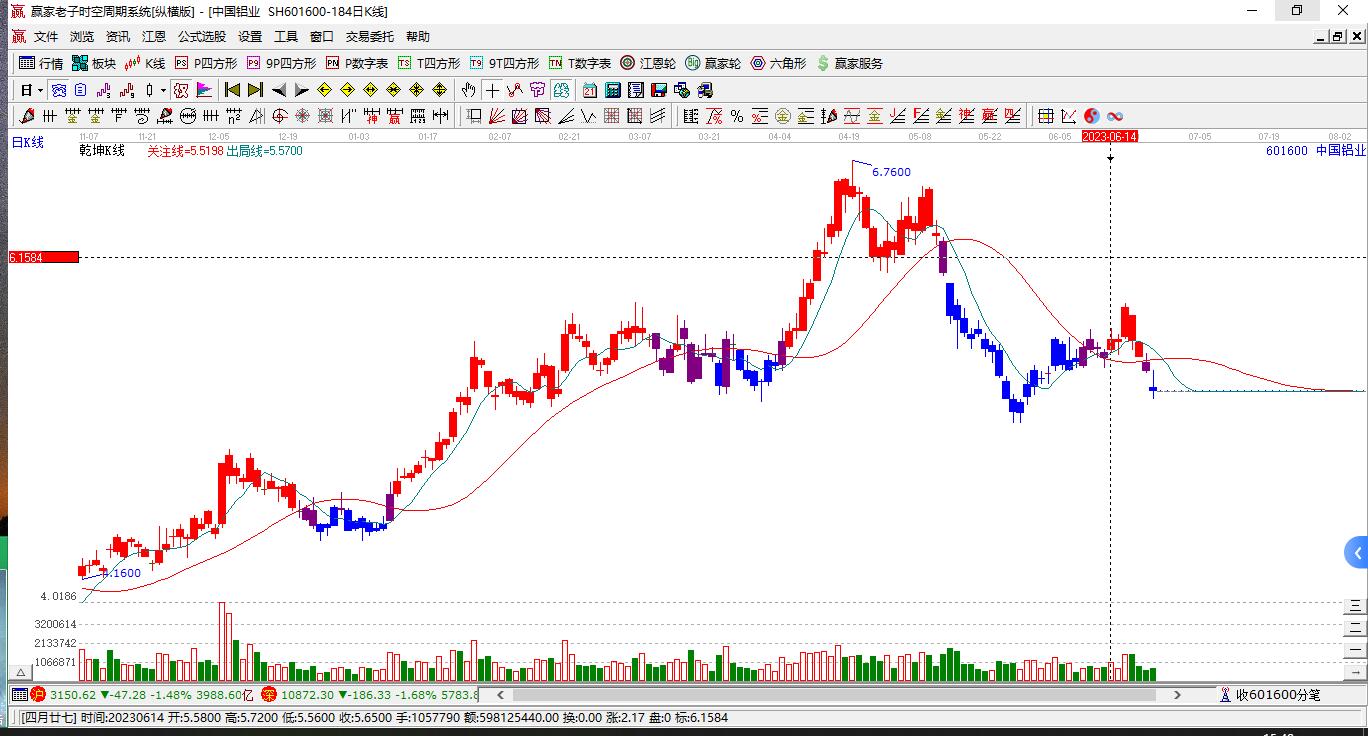The height and width of the screenshot is (736, 1368).
Task: Open the calendar icon numbered 21
Action: (x=590, y=90)
